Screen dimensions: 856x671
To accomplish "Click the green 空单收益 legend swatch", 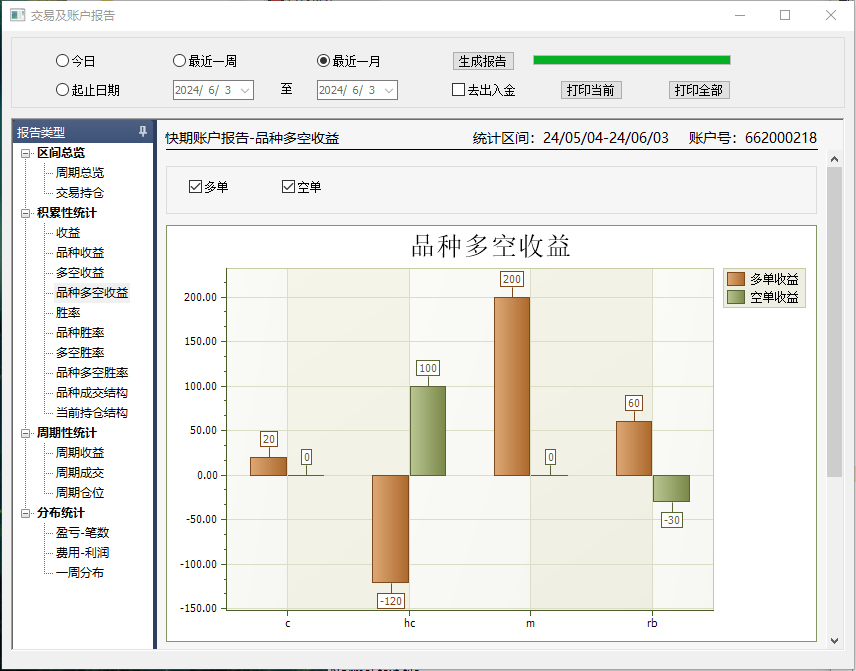I will 736,297.
